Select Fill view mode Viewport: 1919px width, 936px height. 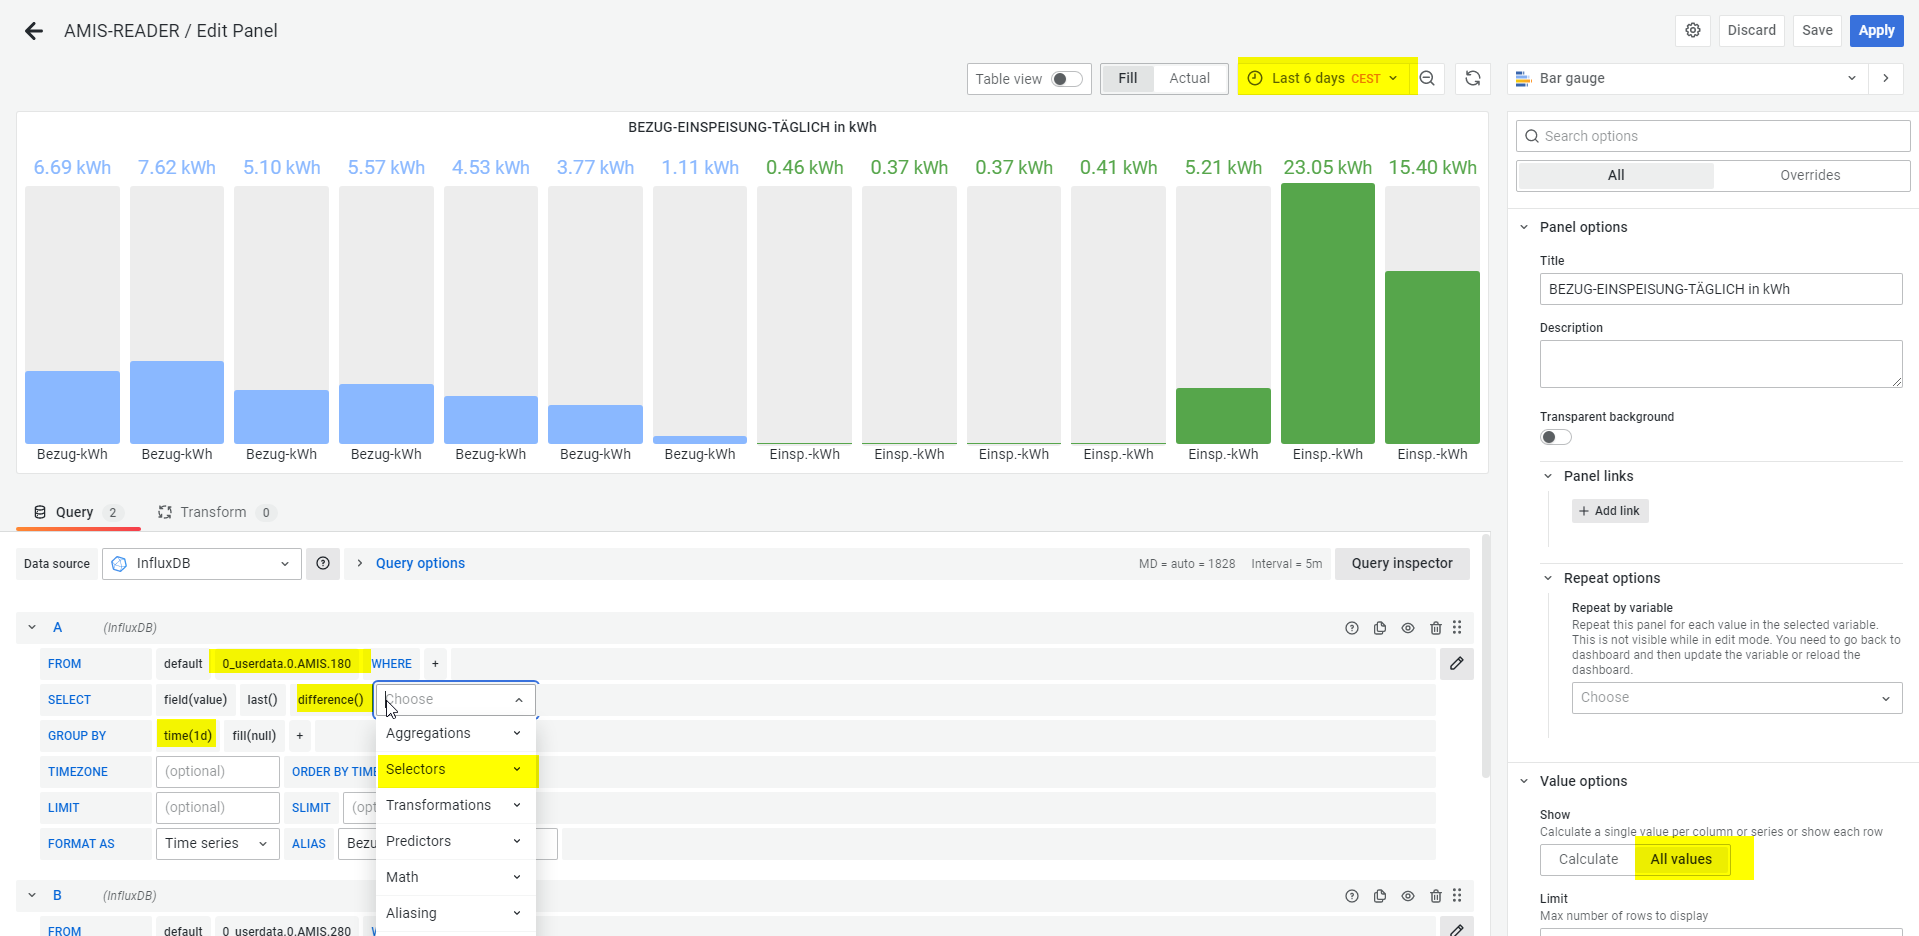click(1127, 78)
